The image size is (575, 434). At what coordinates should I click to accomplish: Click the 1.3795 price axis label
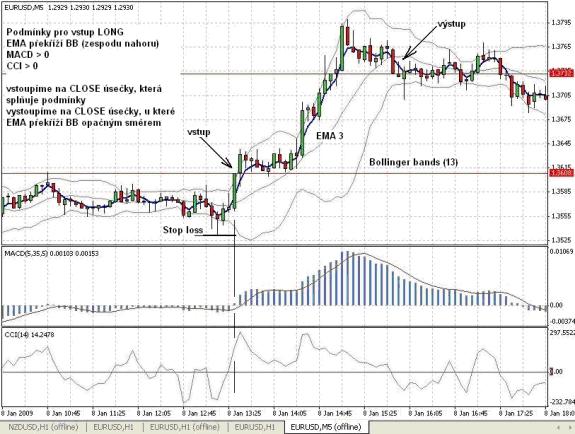561,23
